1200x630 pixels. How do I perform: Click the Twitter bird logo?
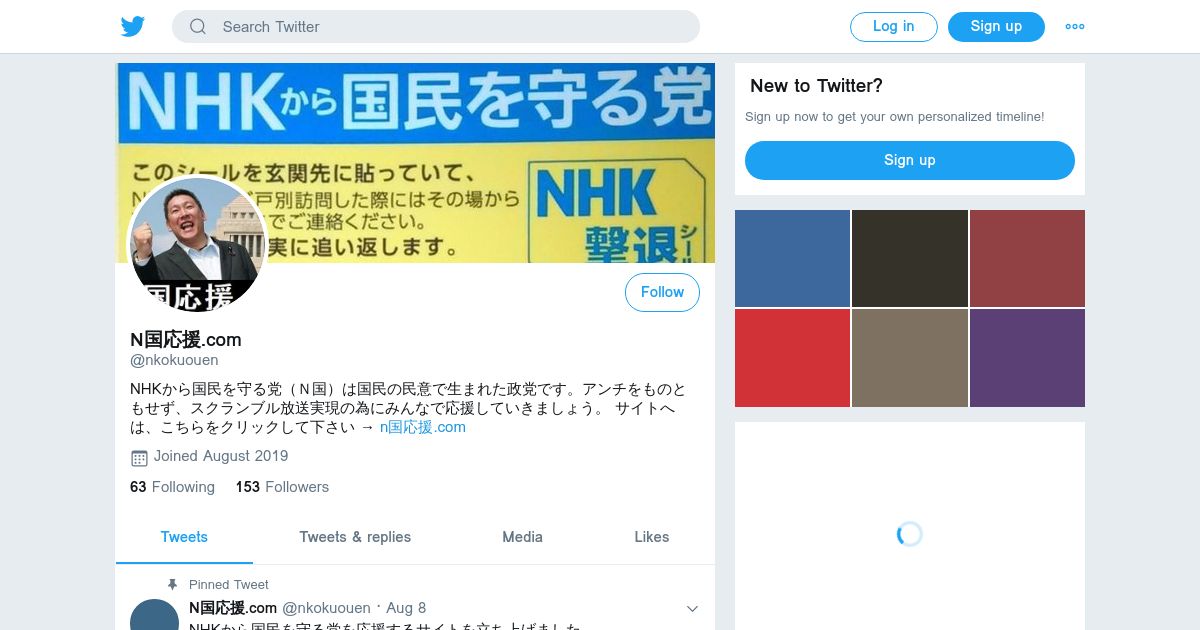tap(133, 27)
